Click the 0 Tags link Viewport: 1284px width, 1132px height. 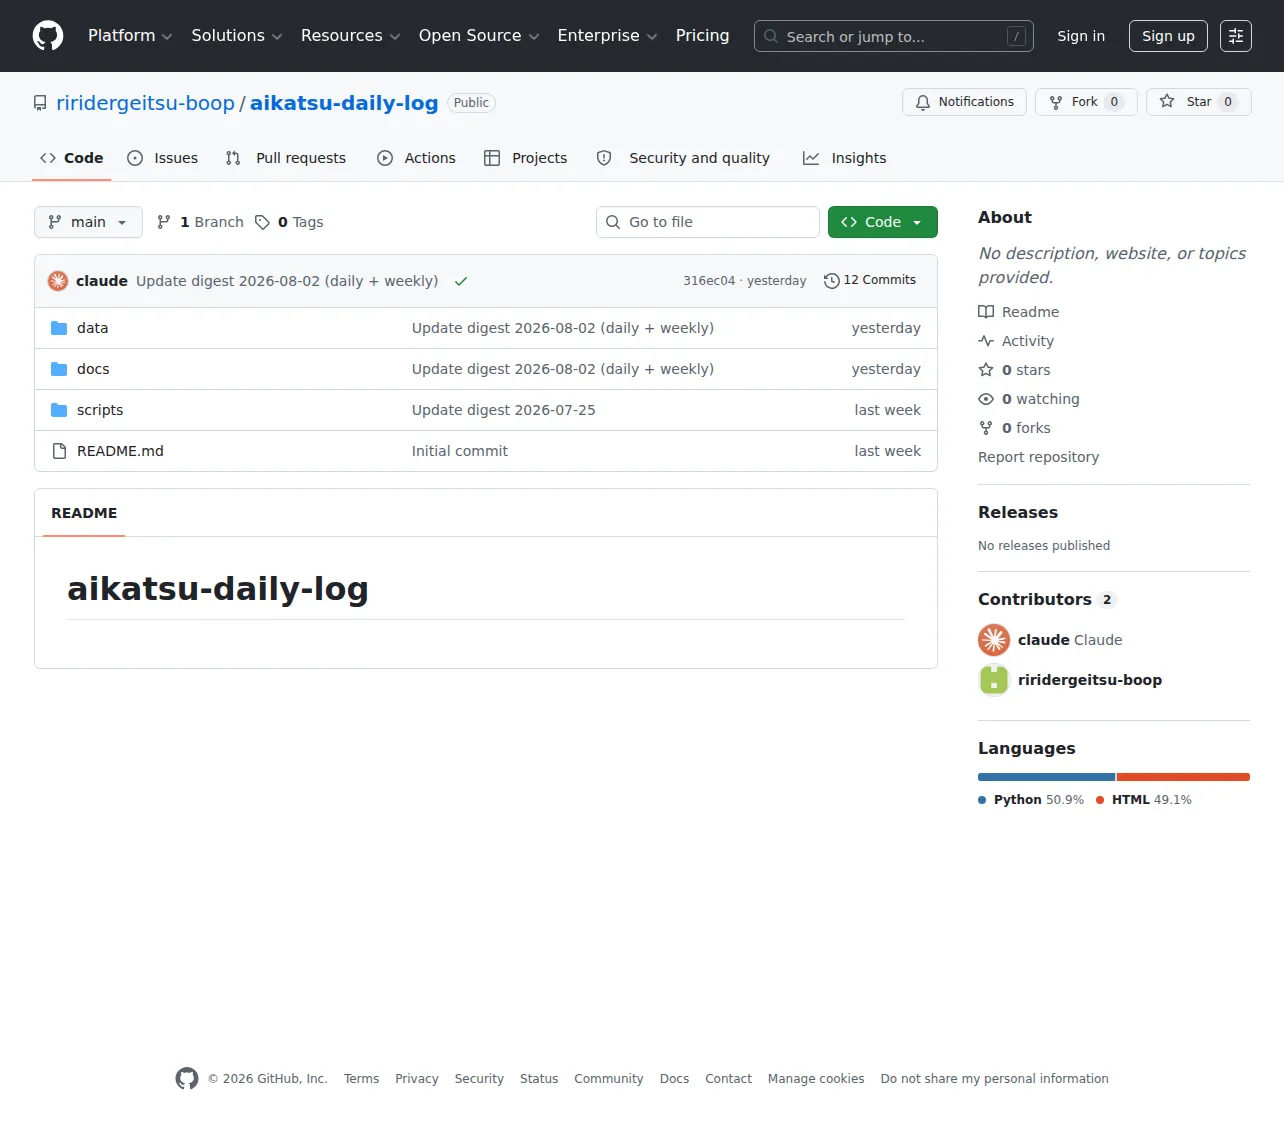coord(289,222)
